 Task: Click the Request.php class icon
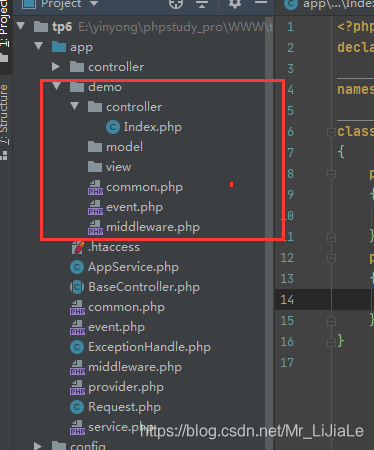coord(77,407)
